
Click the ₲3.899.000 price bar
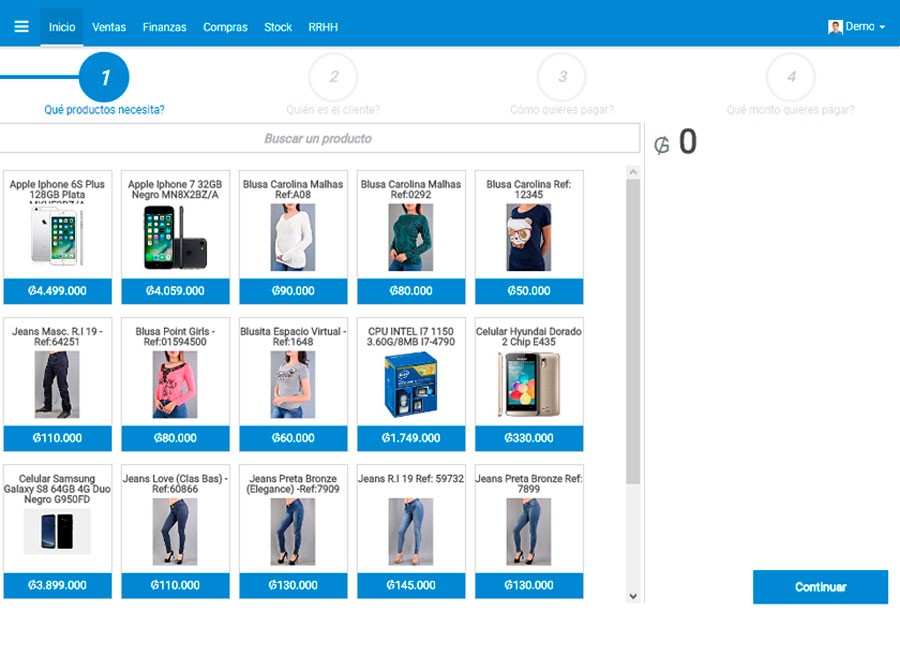tap(57, 585)
